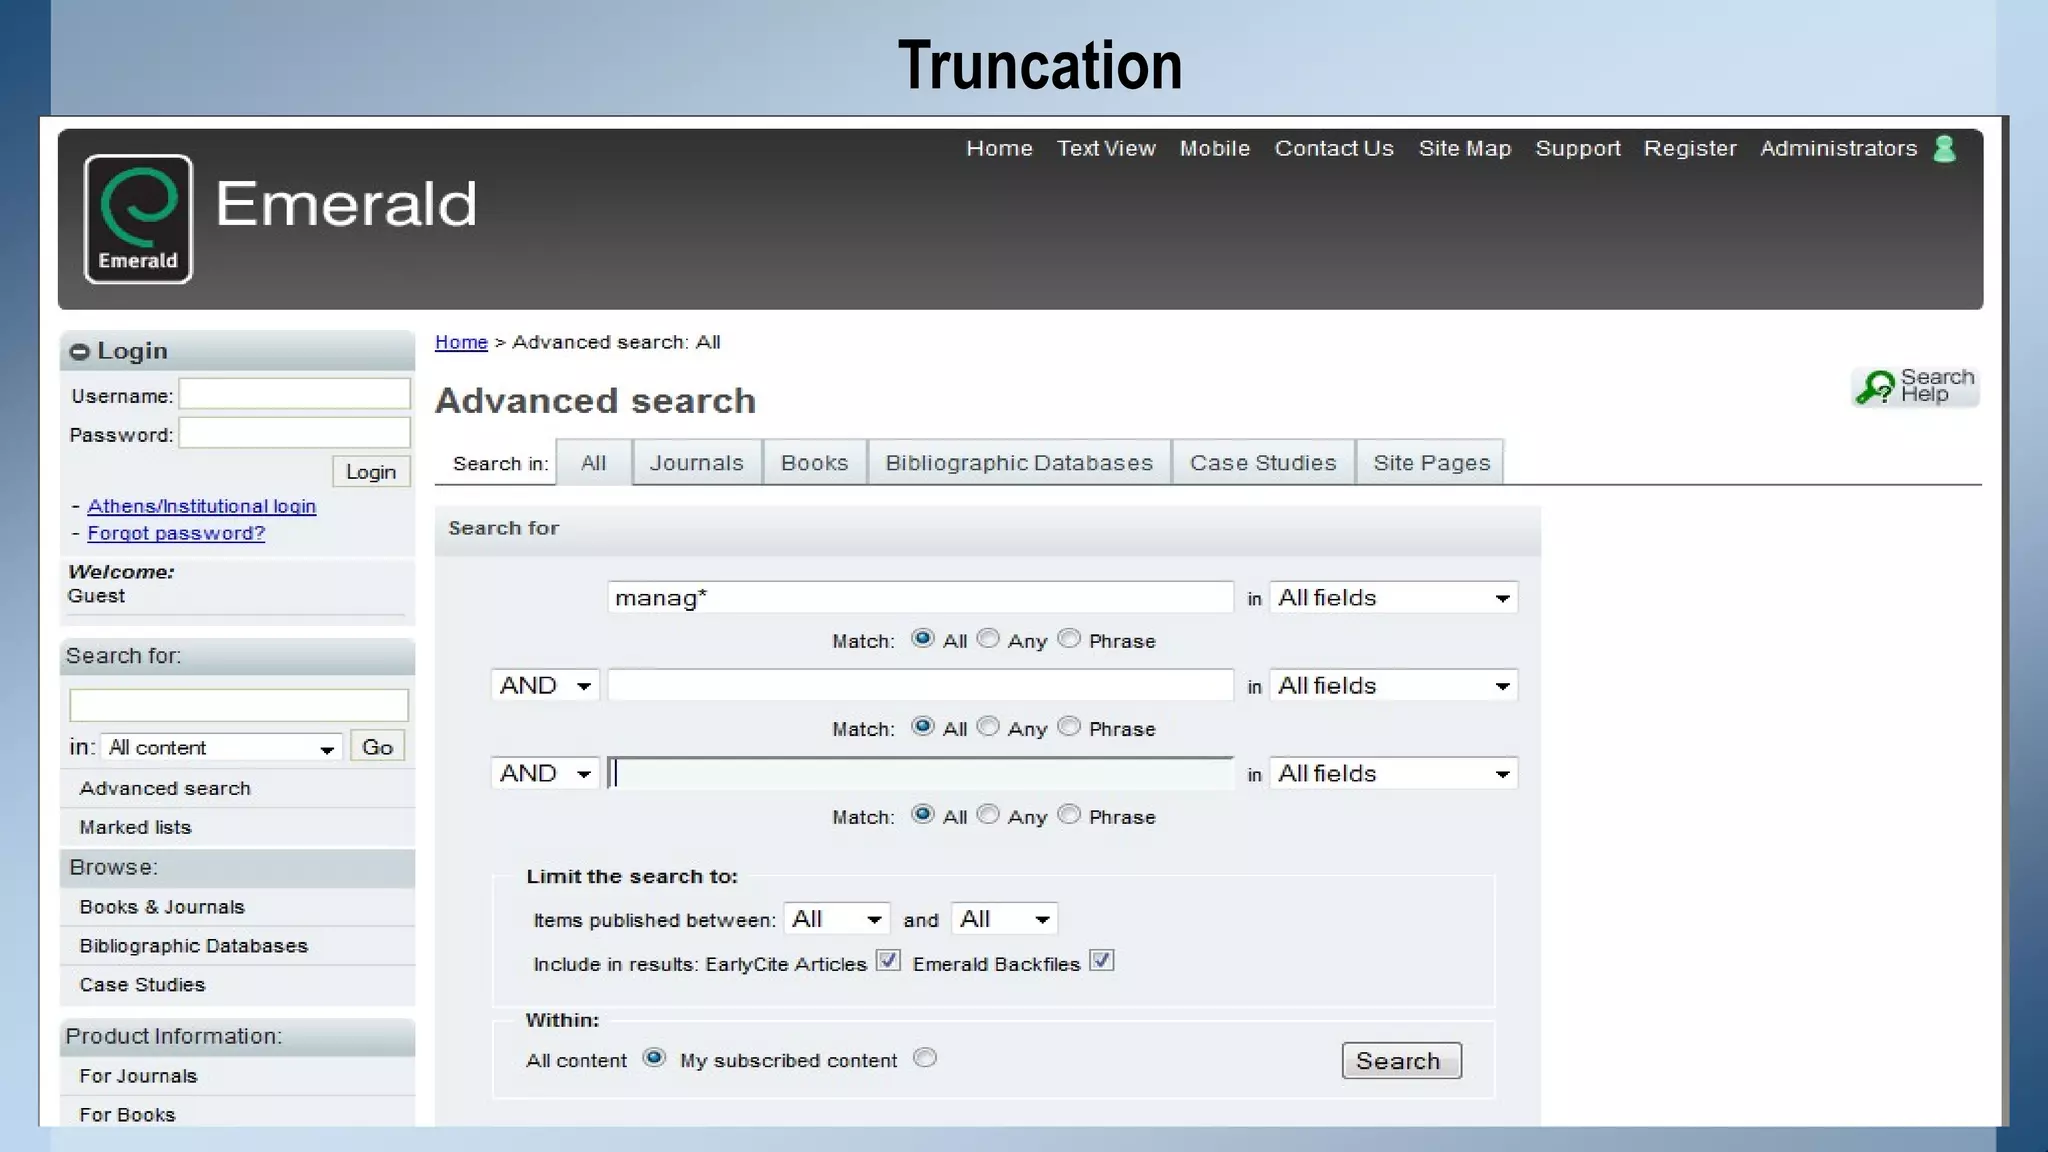This screenshot has width=2048, height=1152.
Task: Open Marked lists in sidebar
Action: [x=135, y=827]
